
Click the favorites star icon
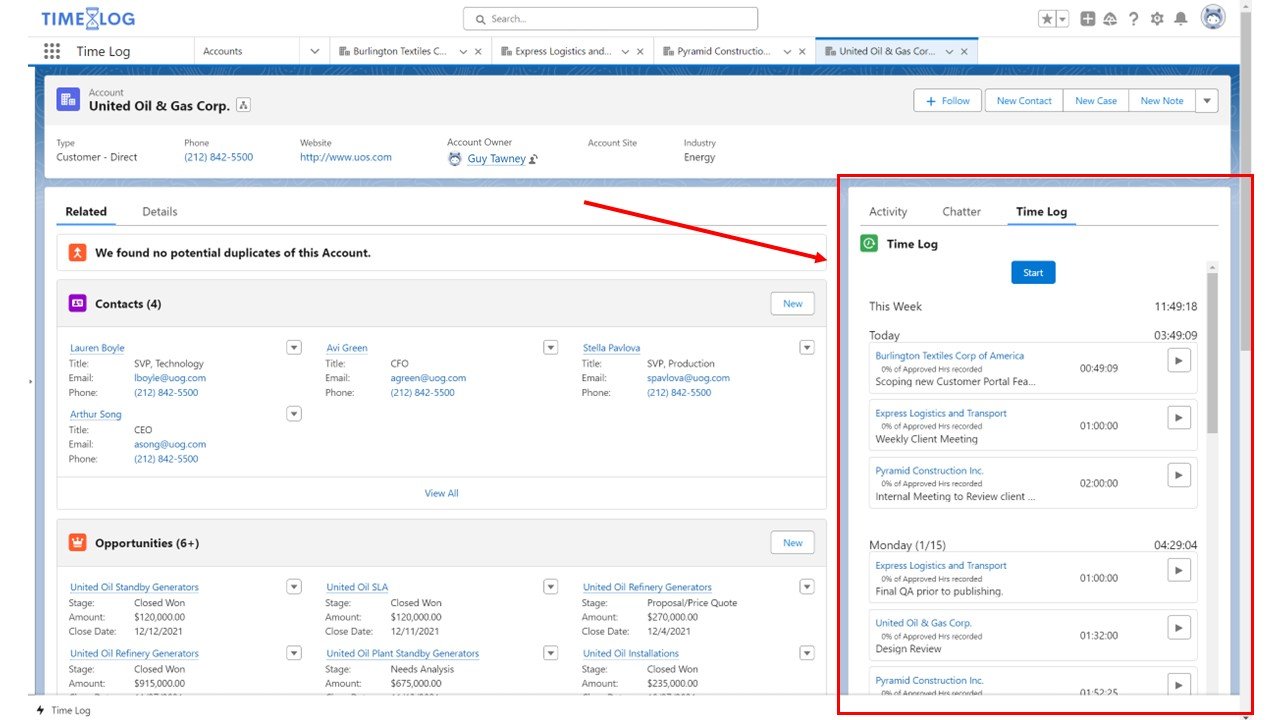tap(1047, 19)
